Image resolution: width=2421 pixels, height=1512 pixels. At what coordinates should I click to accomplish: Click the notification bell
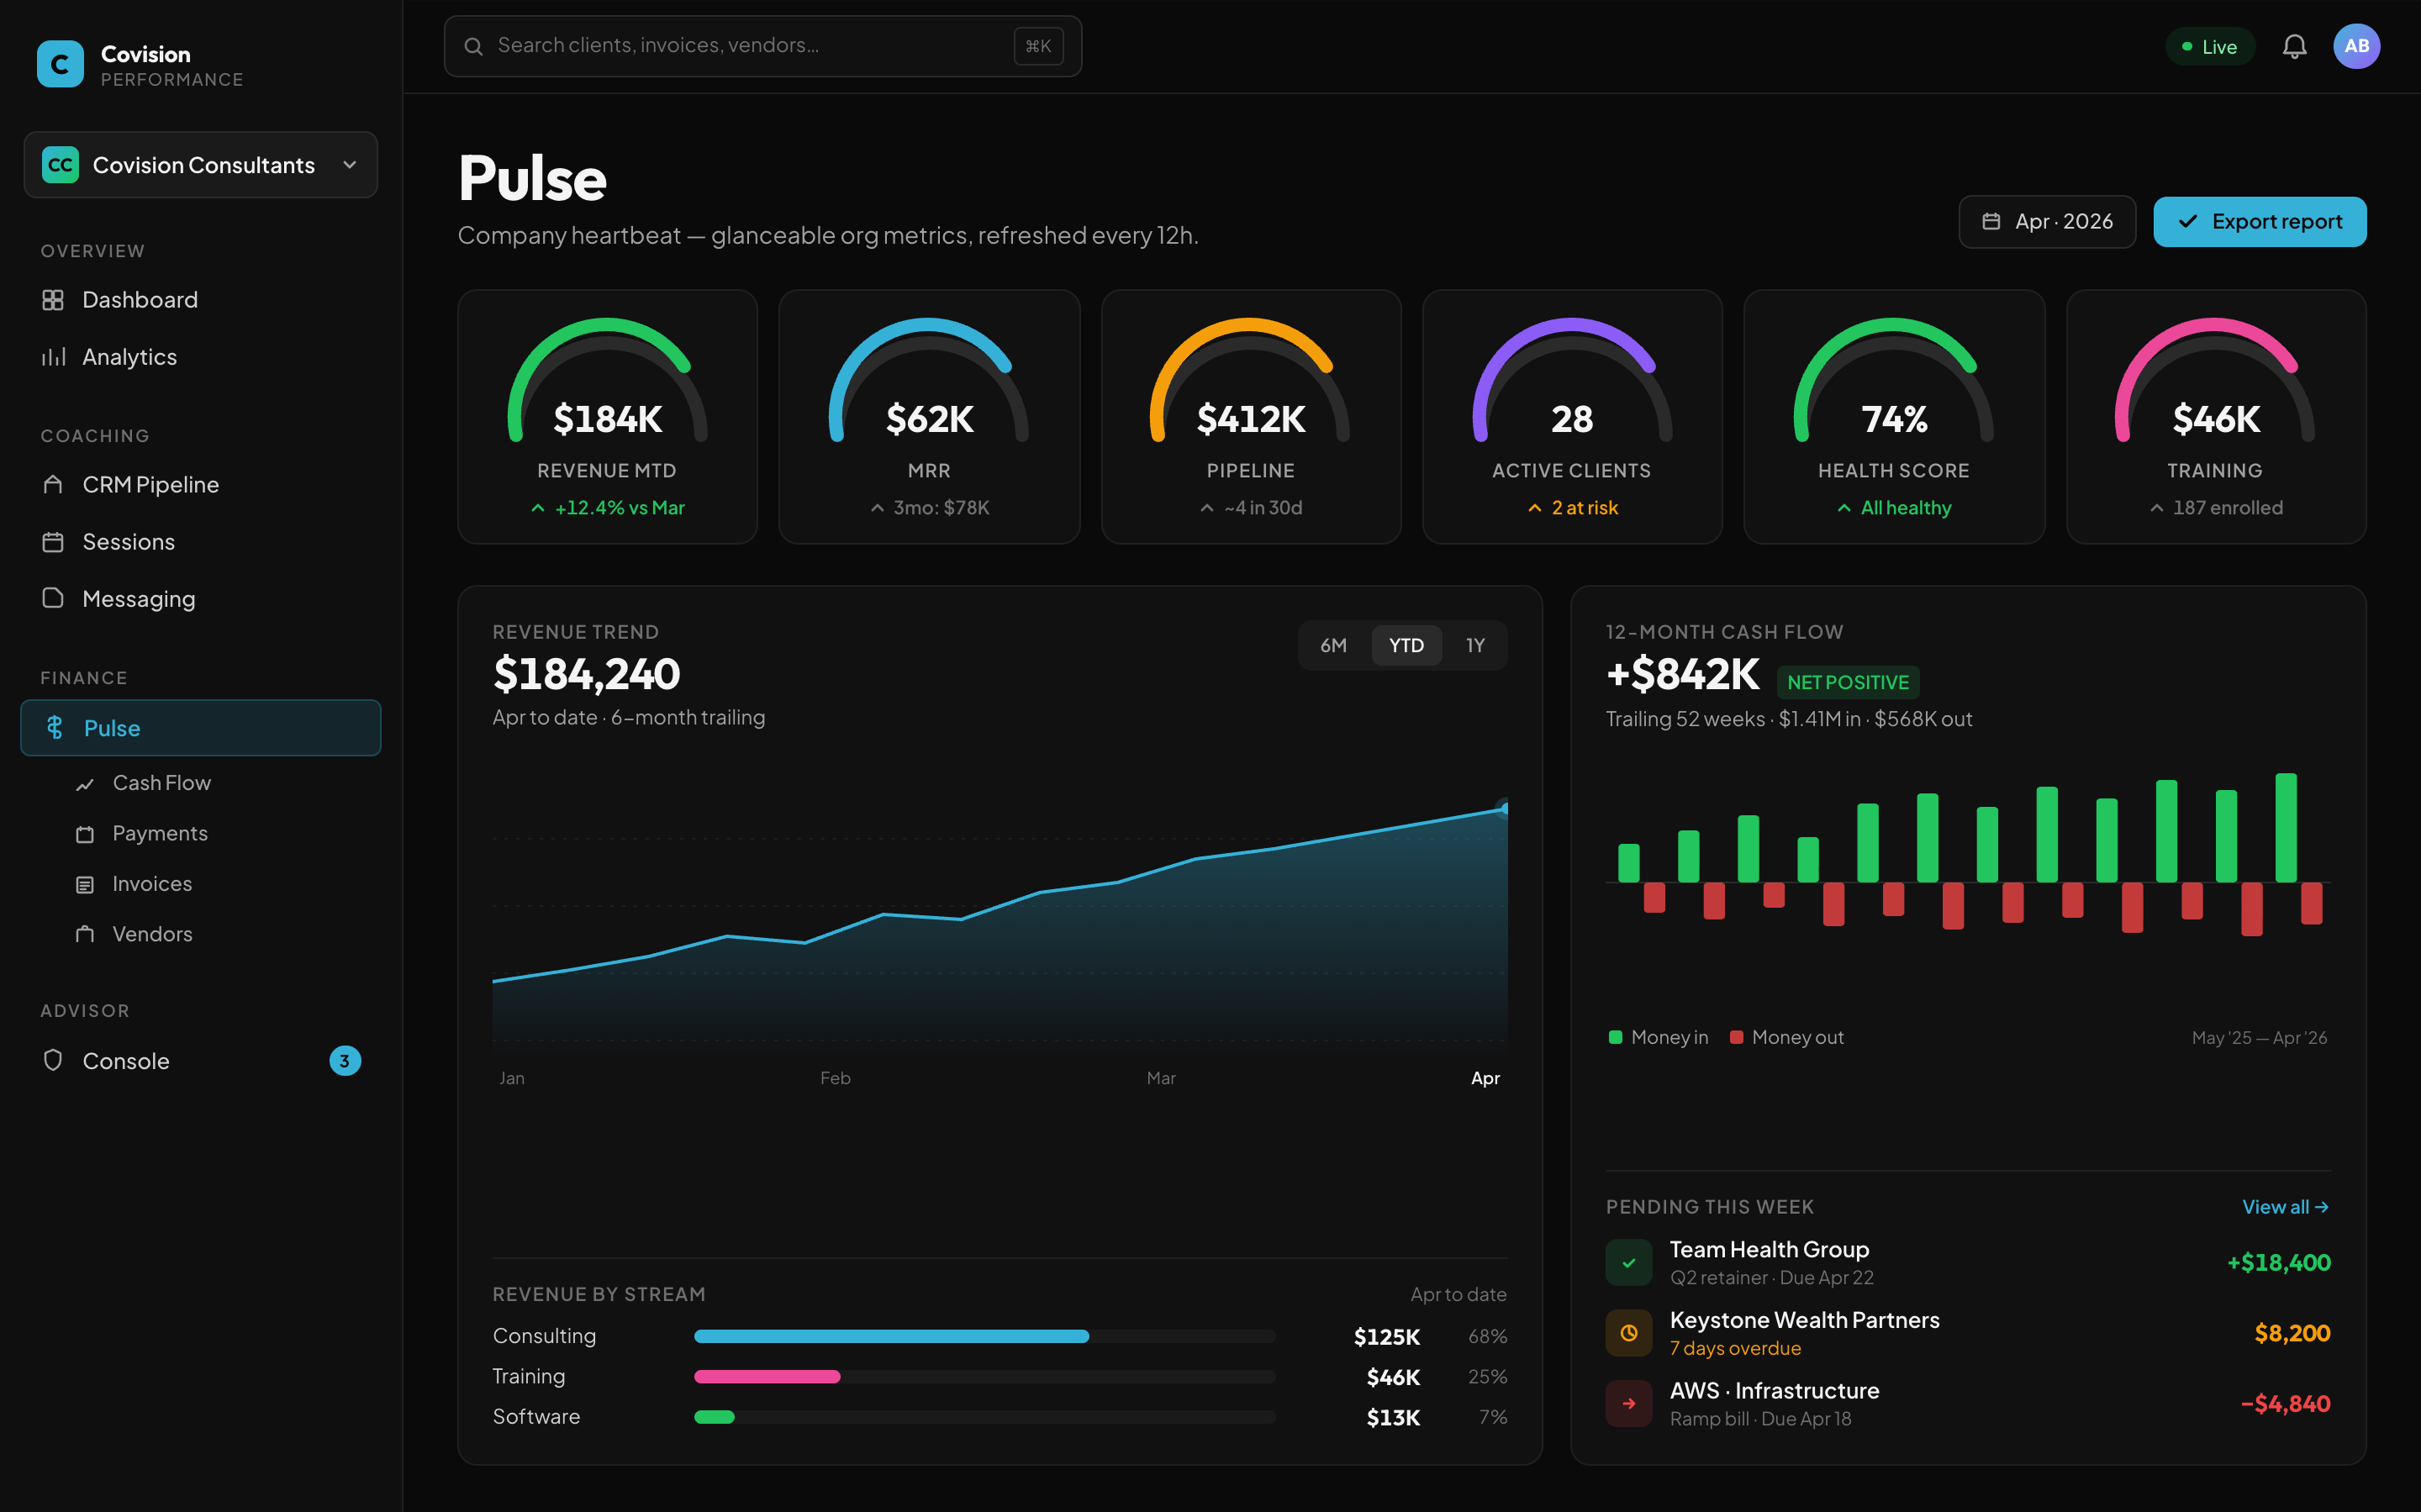pyautogui.click(x=2295, y=45)
